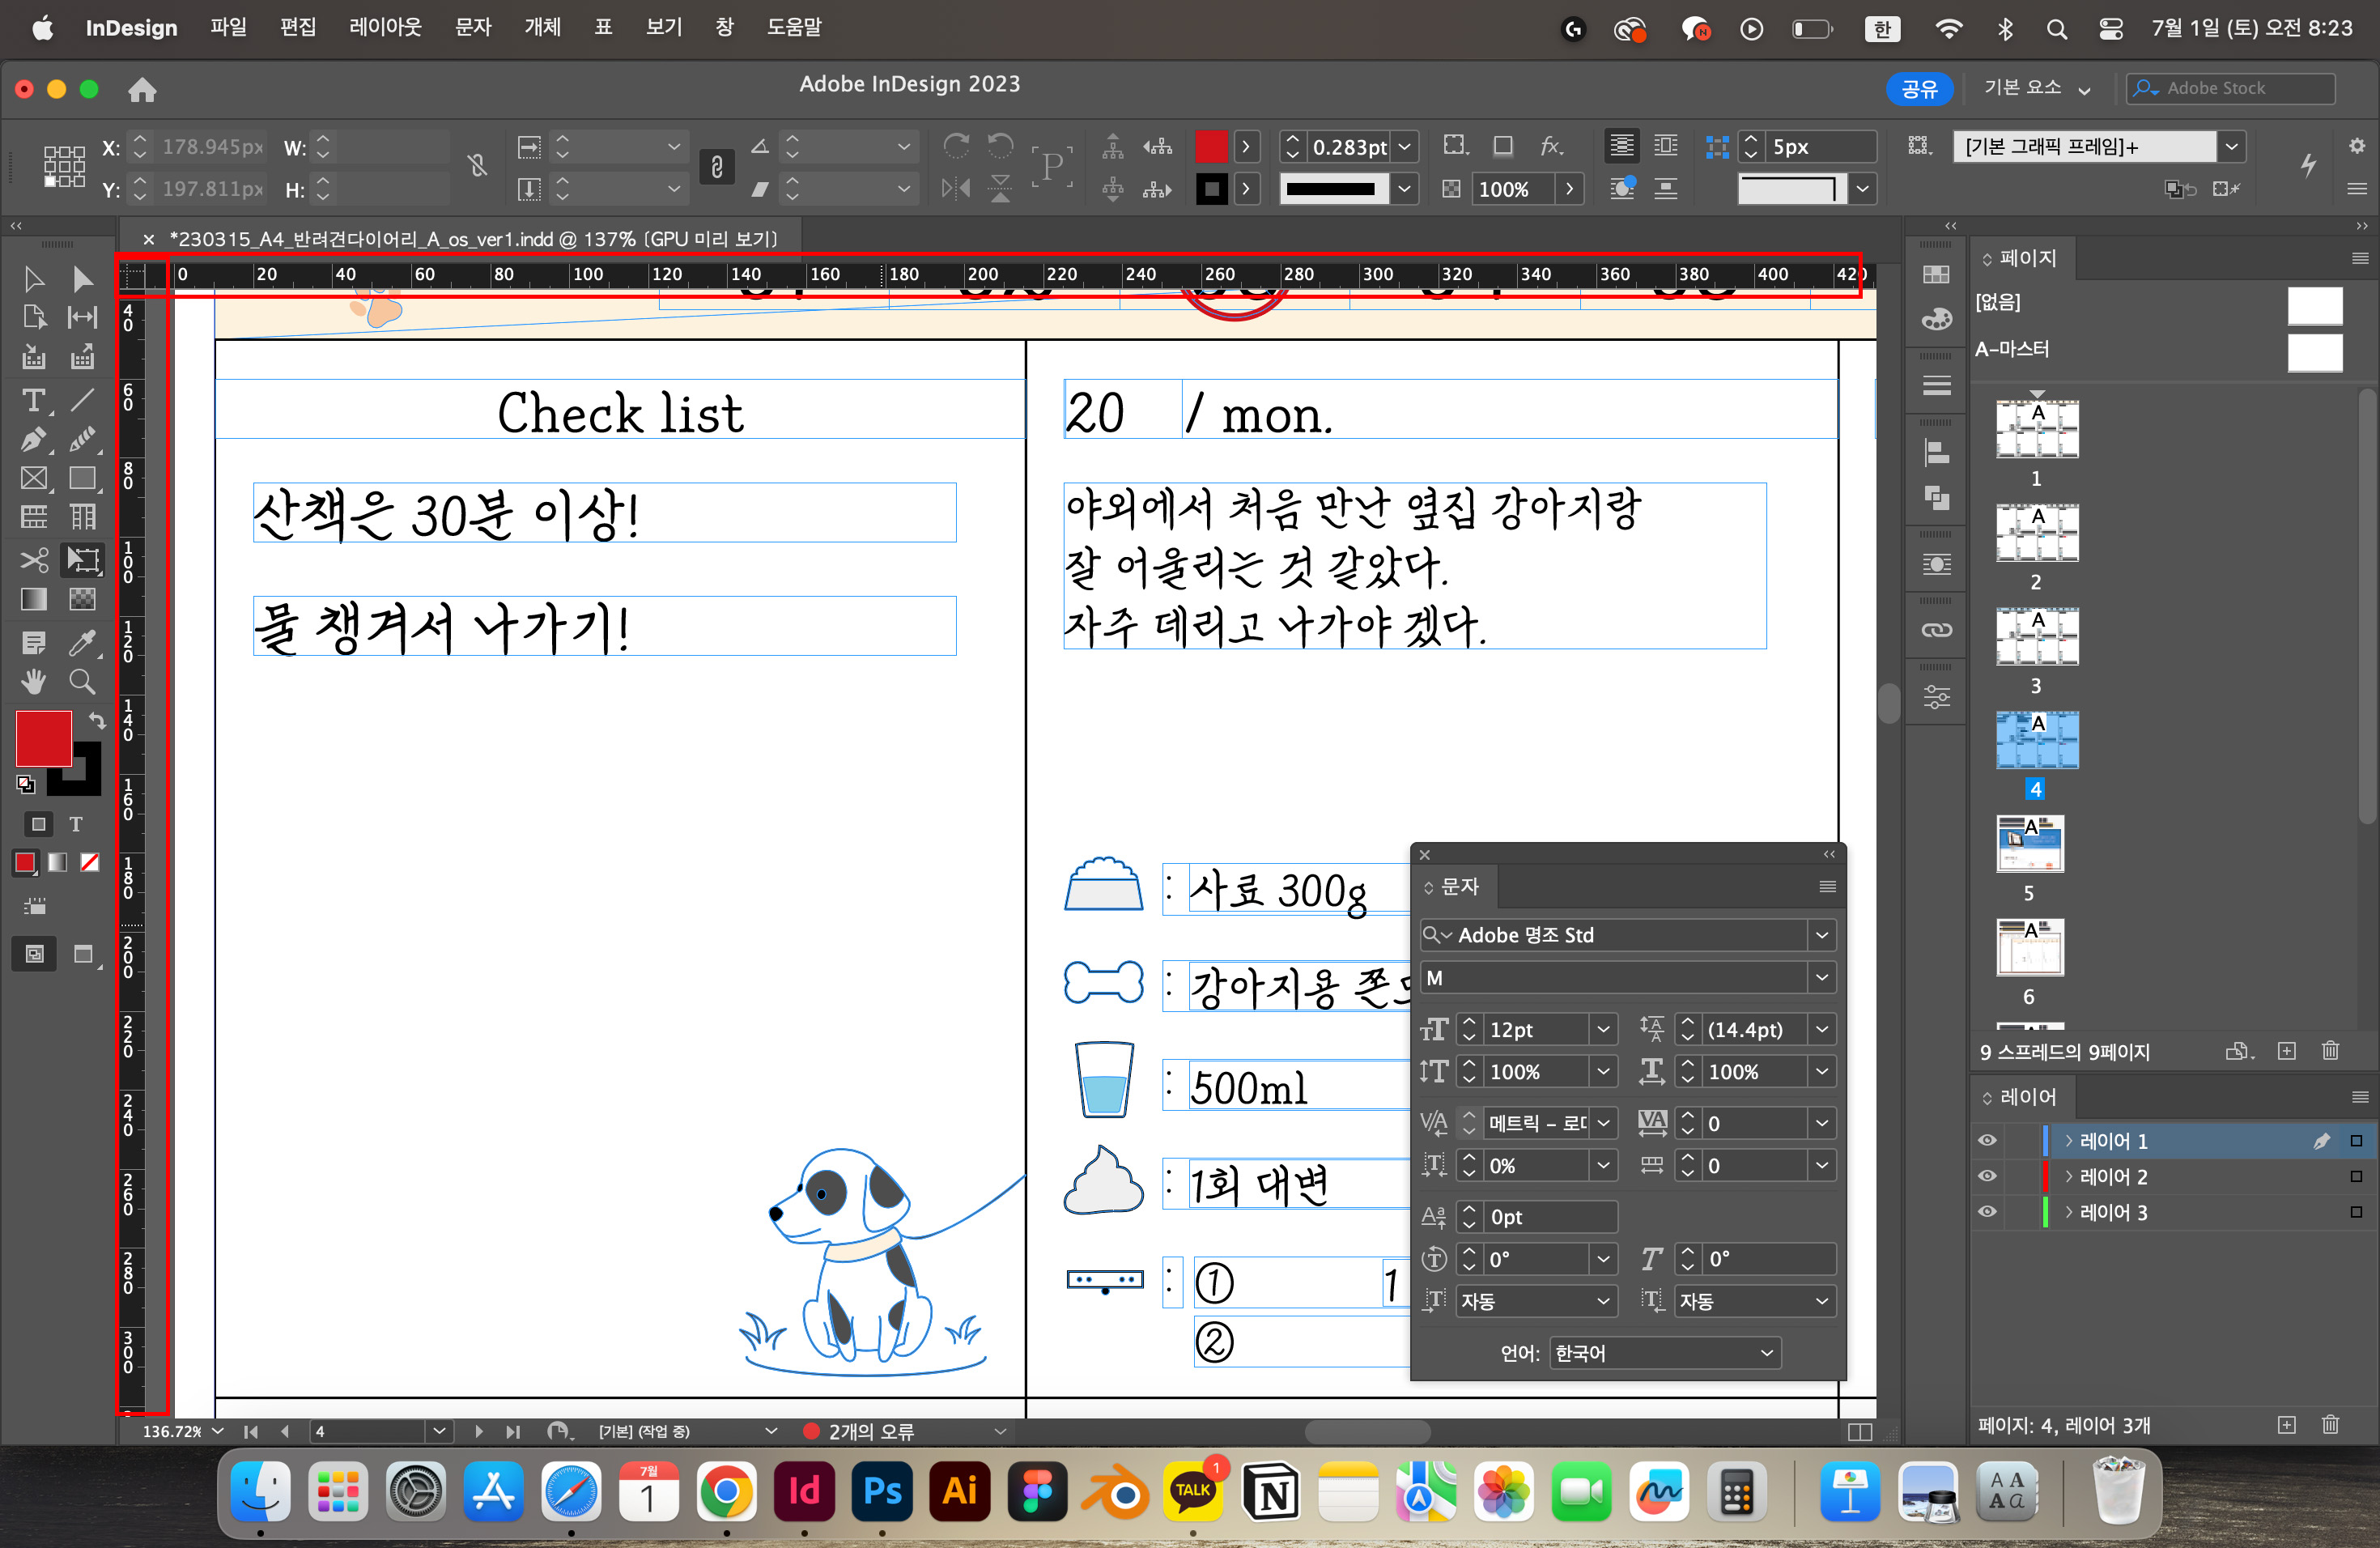
Task: Swap fill and stroke colors
Action: (x=96, y=720)
